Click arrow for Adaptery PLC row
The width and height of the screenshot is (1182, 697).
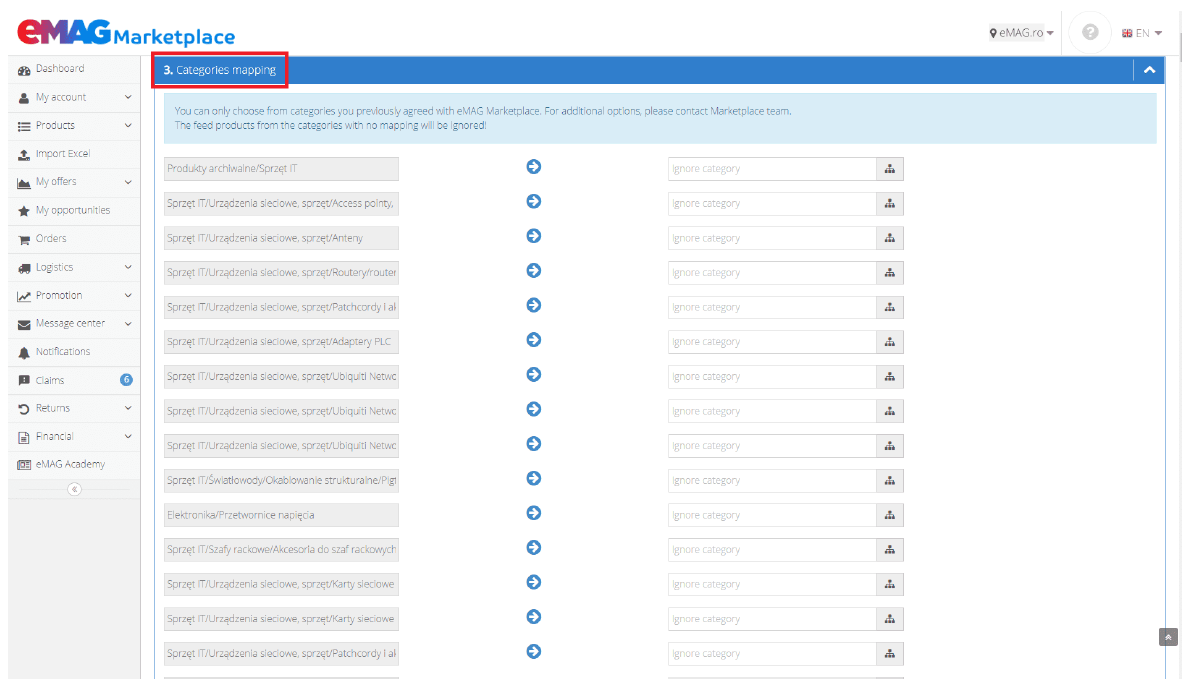(x=534, y=340)
